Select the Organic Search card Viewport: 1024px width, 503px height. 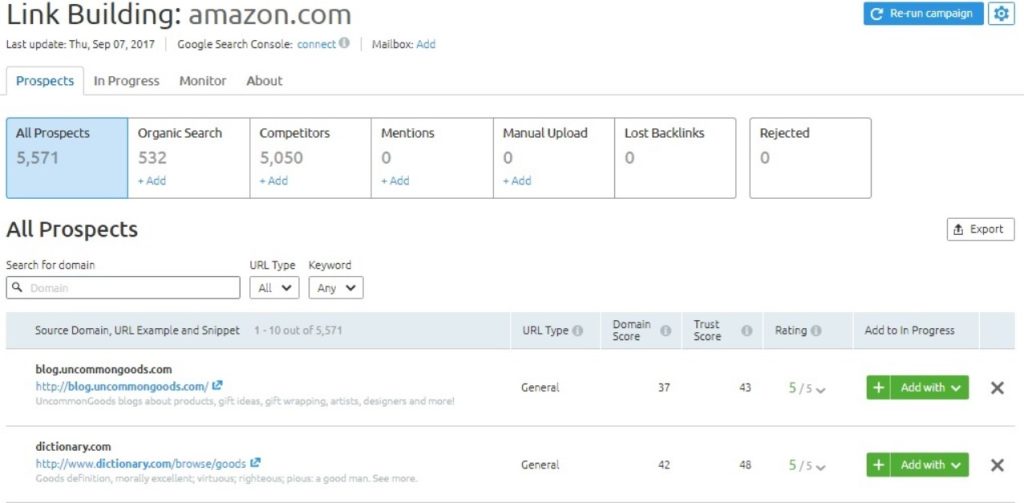189,158
